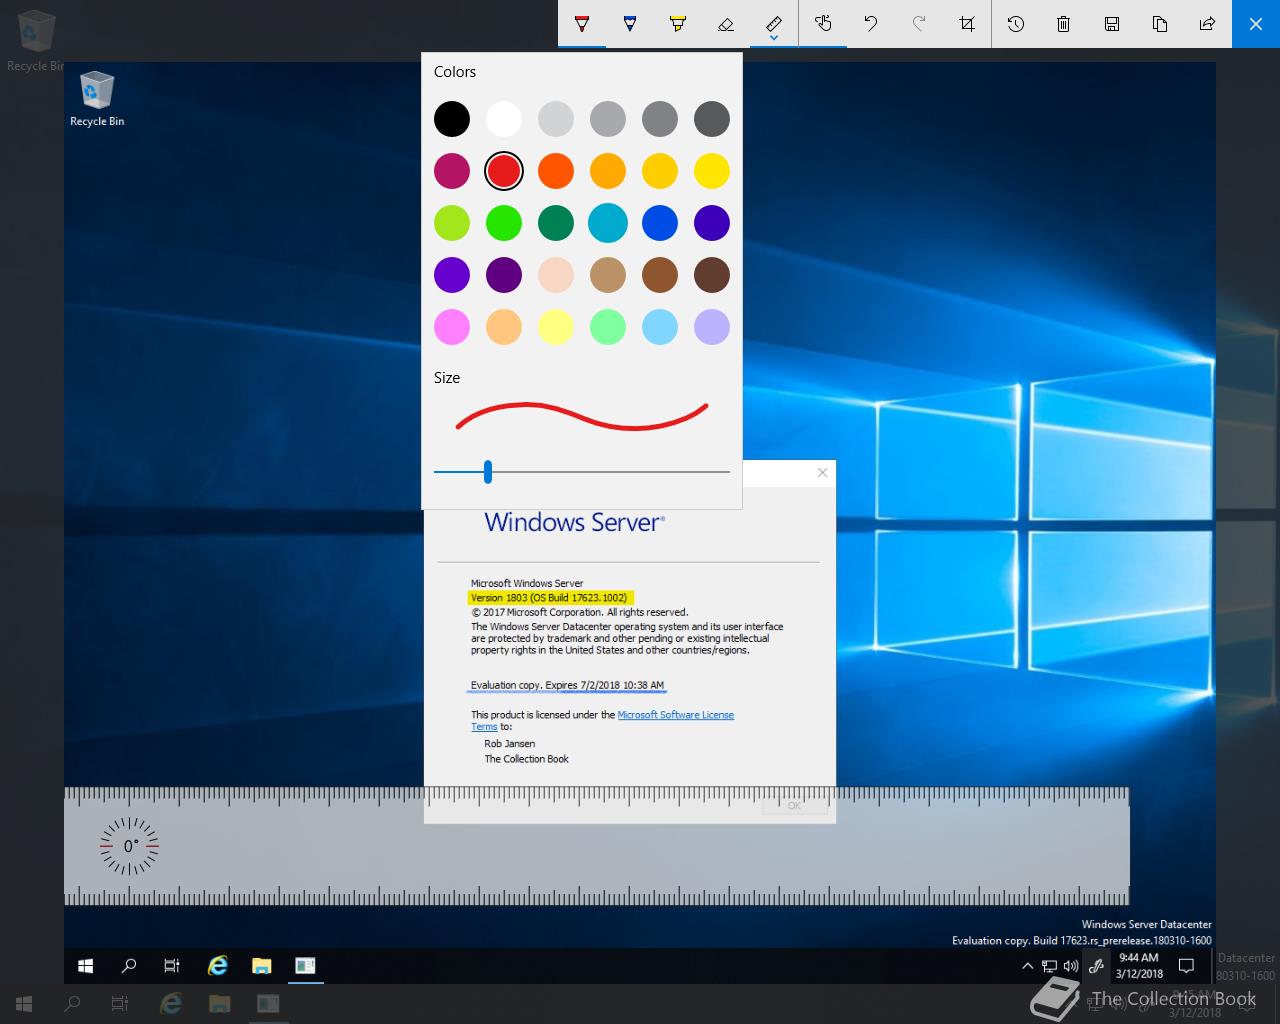The image size is (1280, 1024).
Task: Open Search in captured taskbar
Action: pos(129,965)
